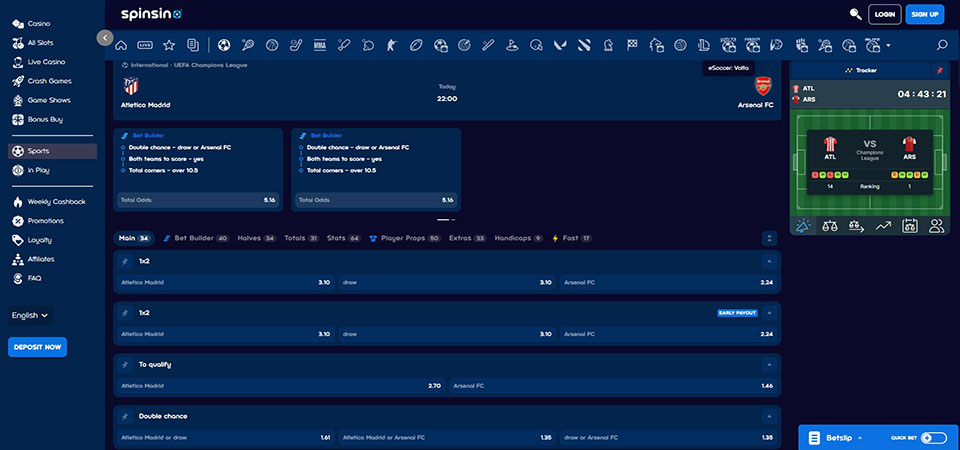Select the Counter-Strike shooter icon
This screenshot has height=450, width=960.
392,45
